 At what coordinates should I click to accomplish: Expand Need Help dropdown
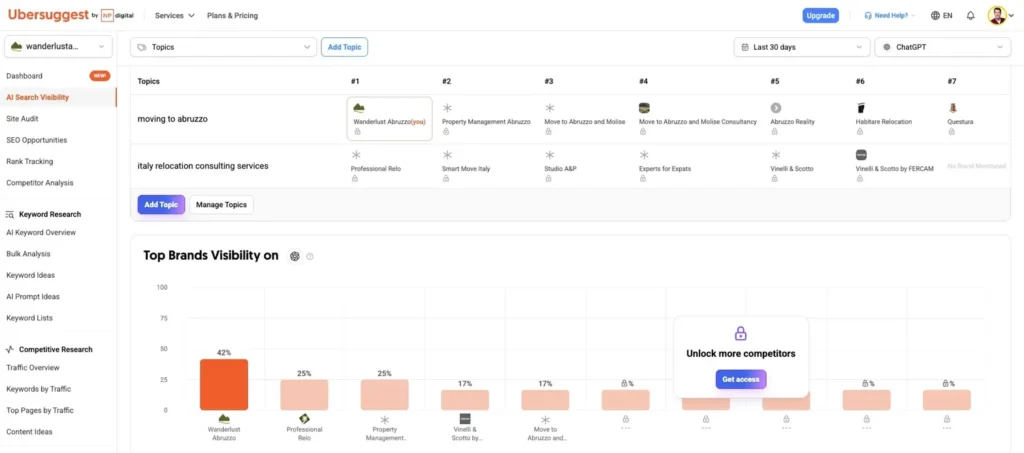click(x=889, y=16)
